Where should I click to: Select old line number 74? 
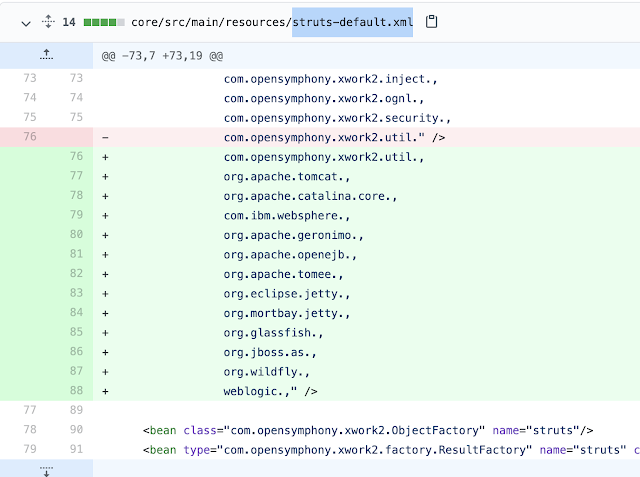point(30,98)
